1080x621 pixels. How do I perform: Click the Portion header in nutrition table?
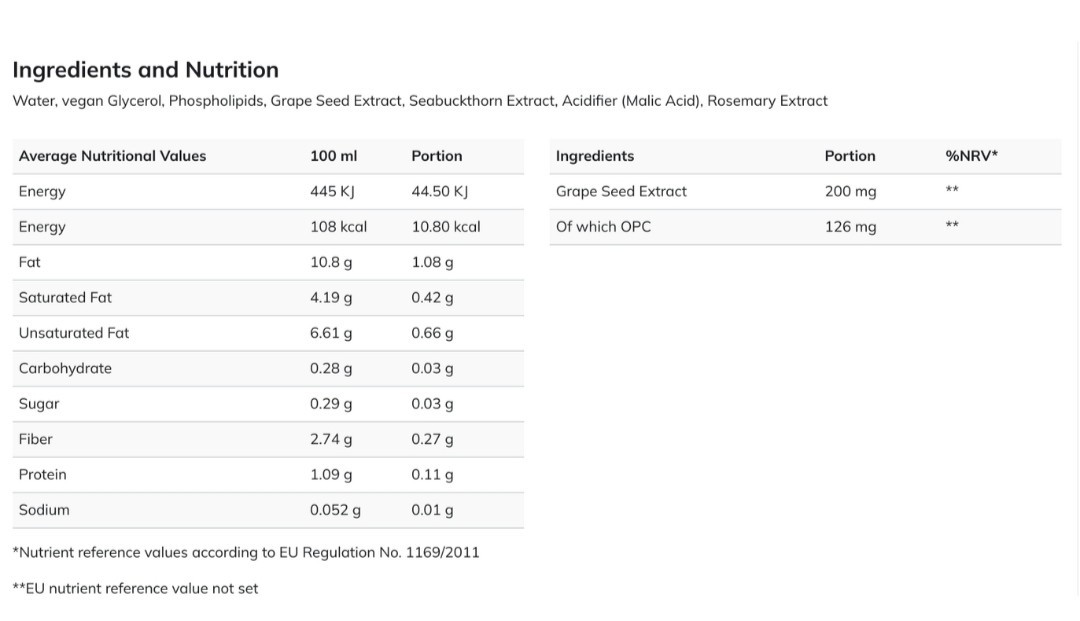point(437,156)
